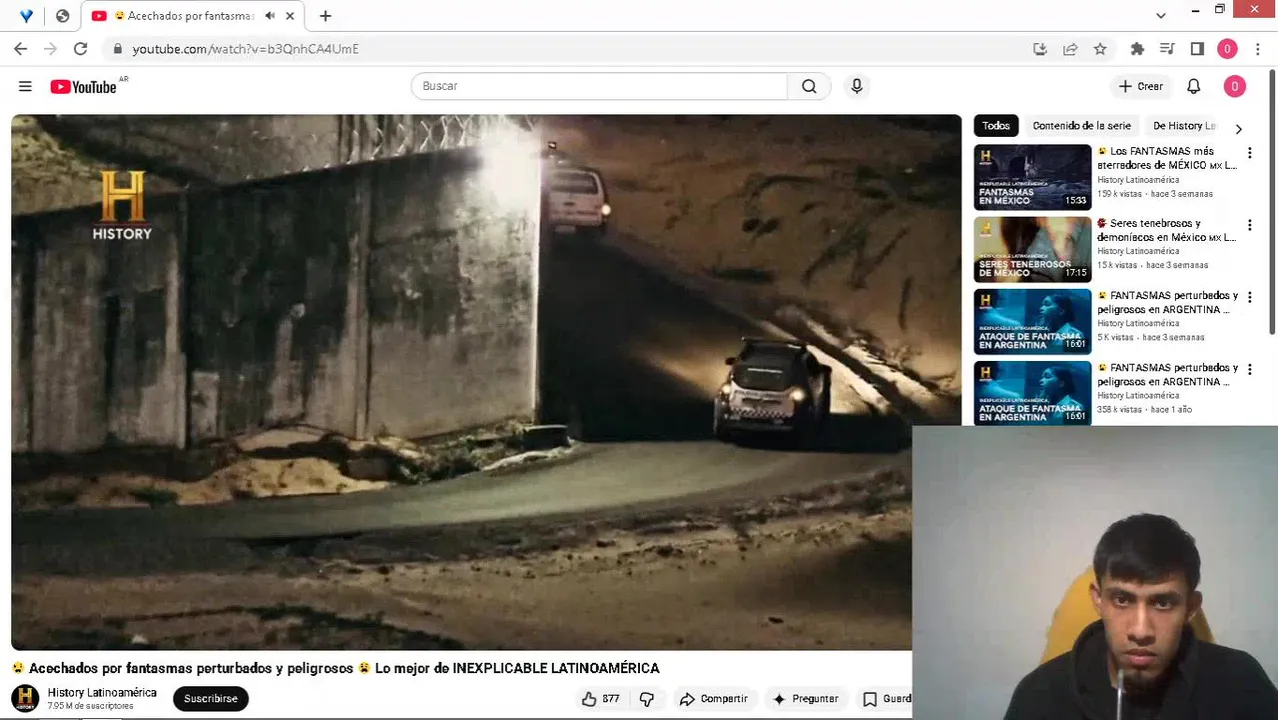This screenshot has width=1278, height=720.
Task: Bookmark this page with the star icon
Action: click(x=1100, y=49)
